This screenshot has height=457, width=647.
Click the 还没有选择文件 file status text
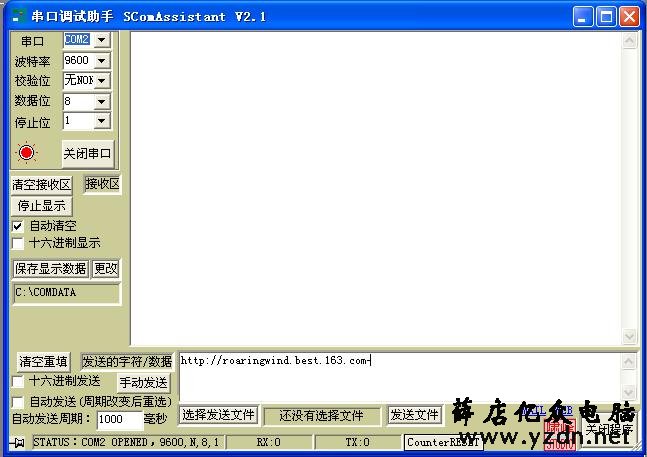[321, 415]
